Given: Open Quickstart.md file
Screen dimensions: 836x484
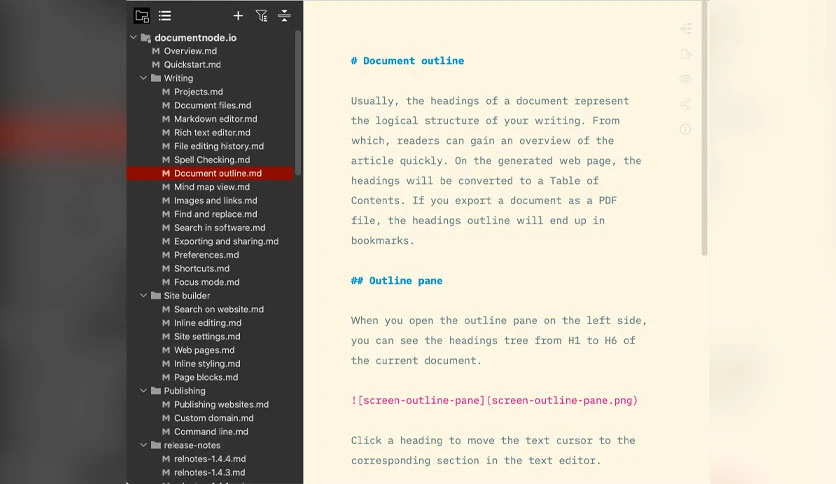Looking at the screenshot, I should coord(192,64).
